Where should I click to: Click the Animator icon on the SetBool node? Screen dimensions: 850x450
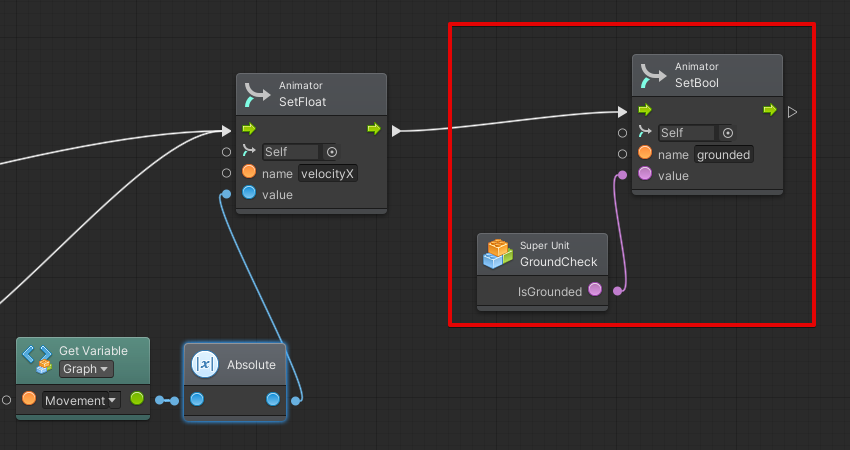pyautogui.click(x=655, y=75)
